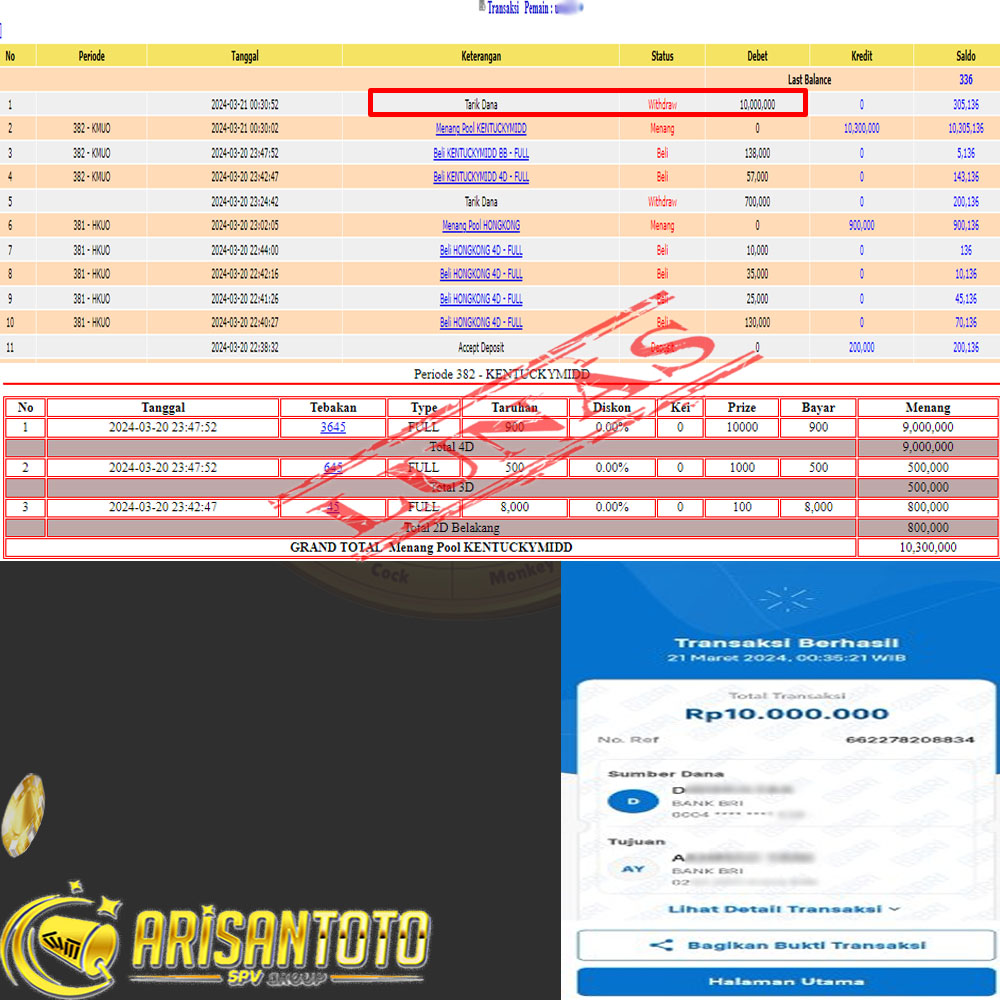Open Beli HONGKONG 4D link dated 22:42:16
Image resolution: width=1000 pixels, height=1000 pixels.
[481, 274]
